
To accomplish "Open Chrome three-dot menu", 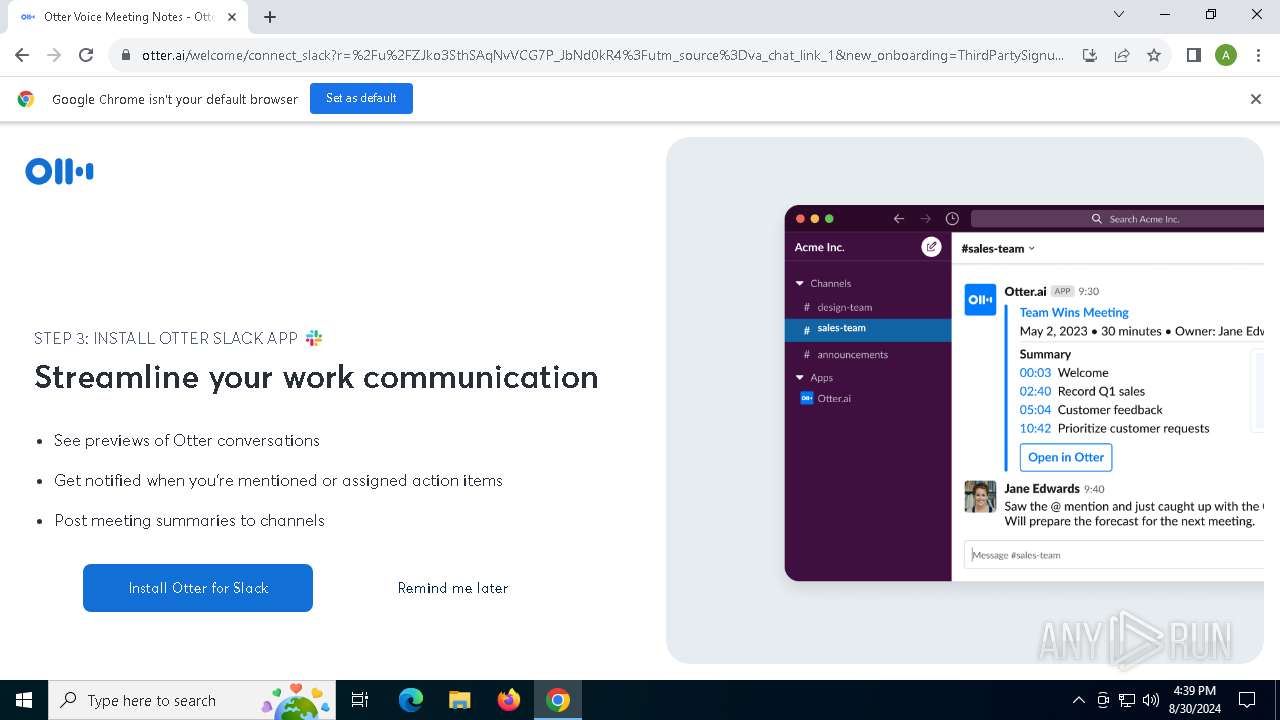I will click(1258, 56).
